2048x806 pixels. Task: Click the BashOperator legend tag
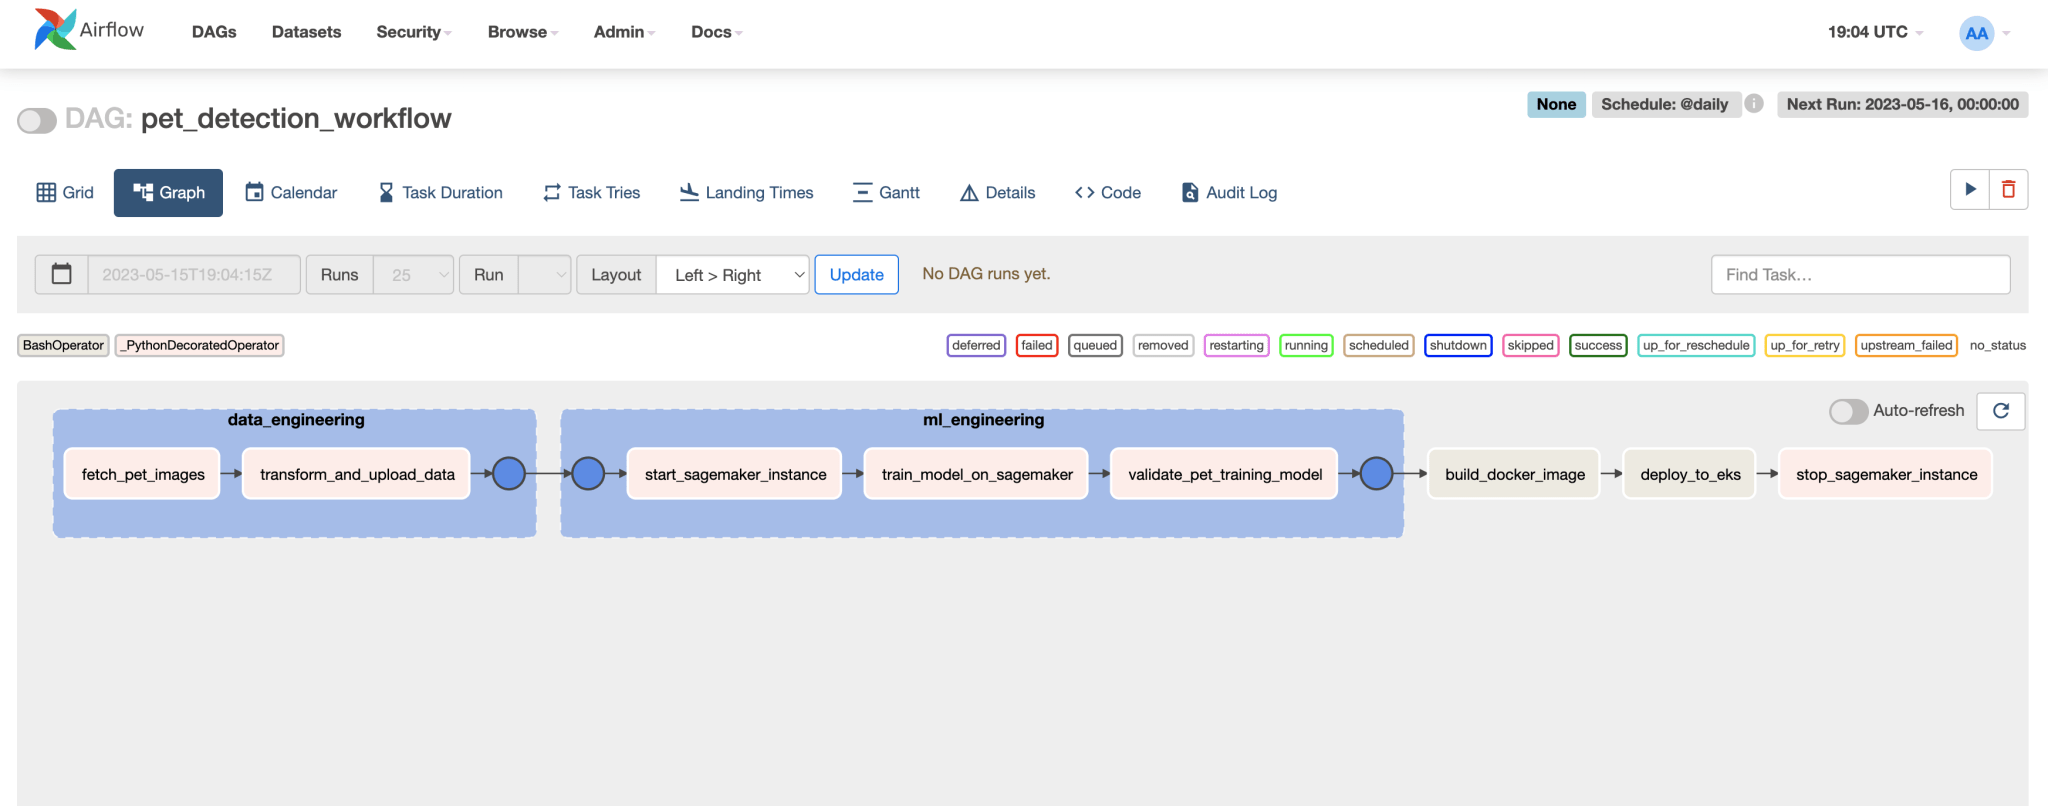tap(63, 345)
